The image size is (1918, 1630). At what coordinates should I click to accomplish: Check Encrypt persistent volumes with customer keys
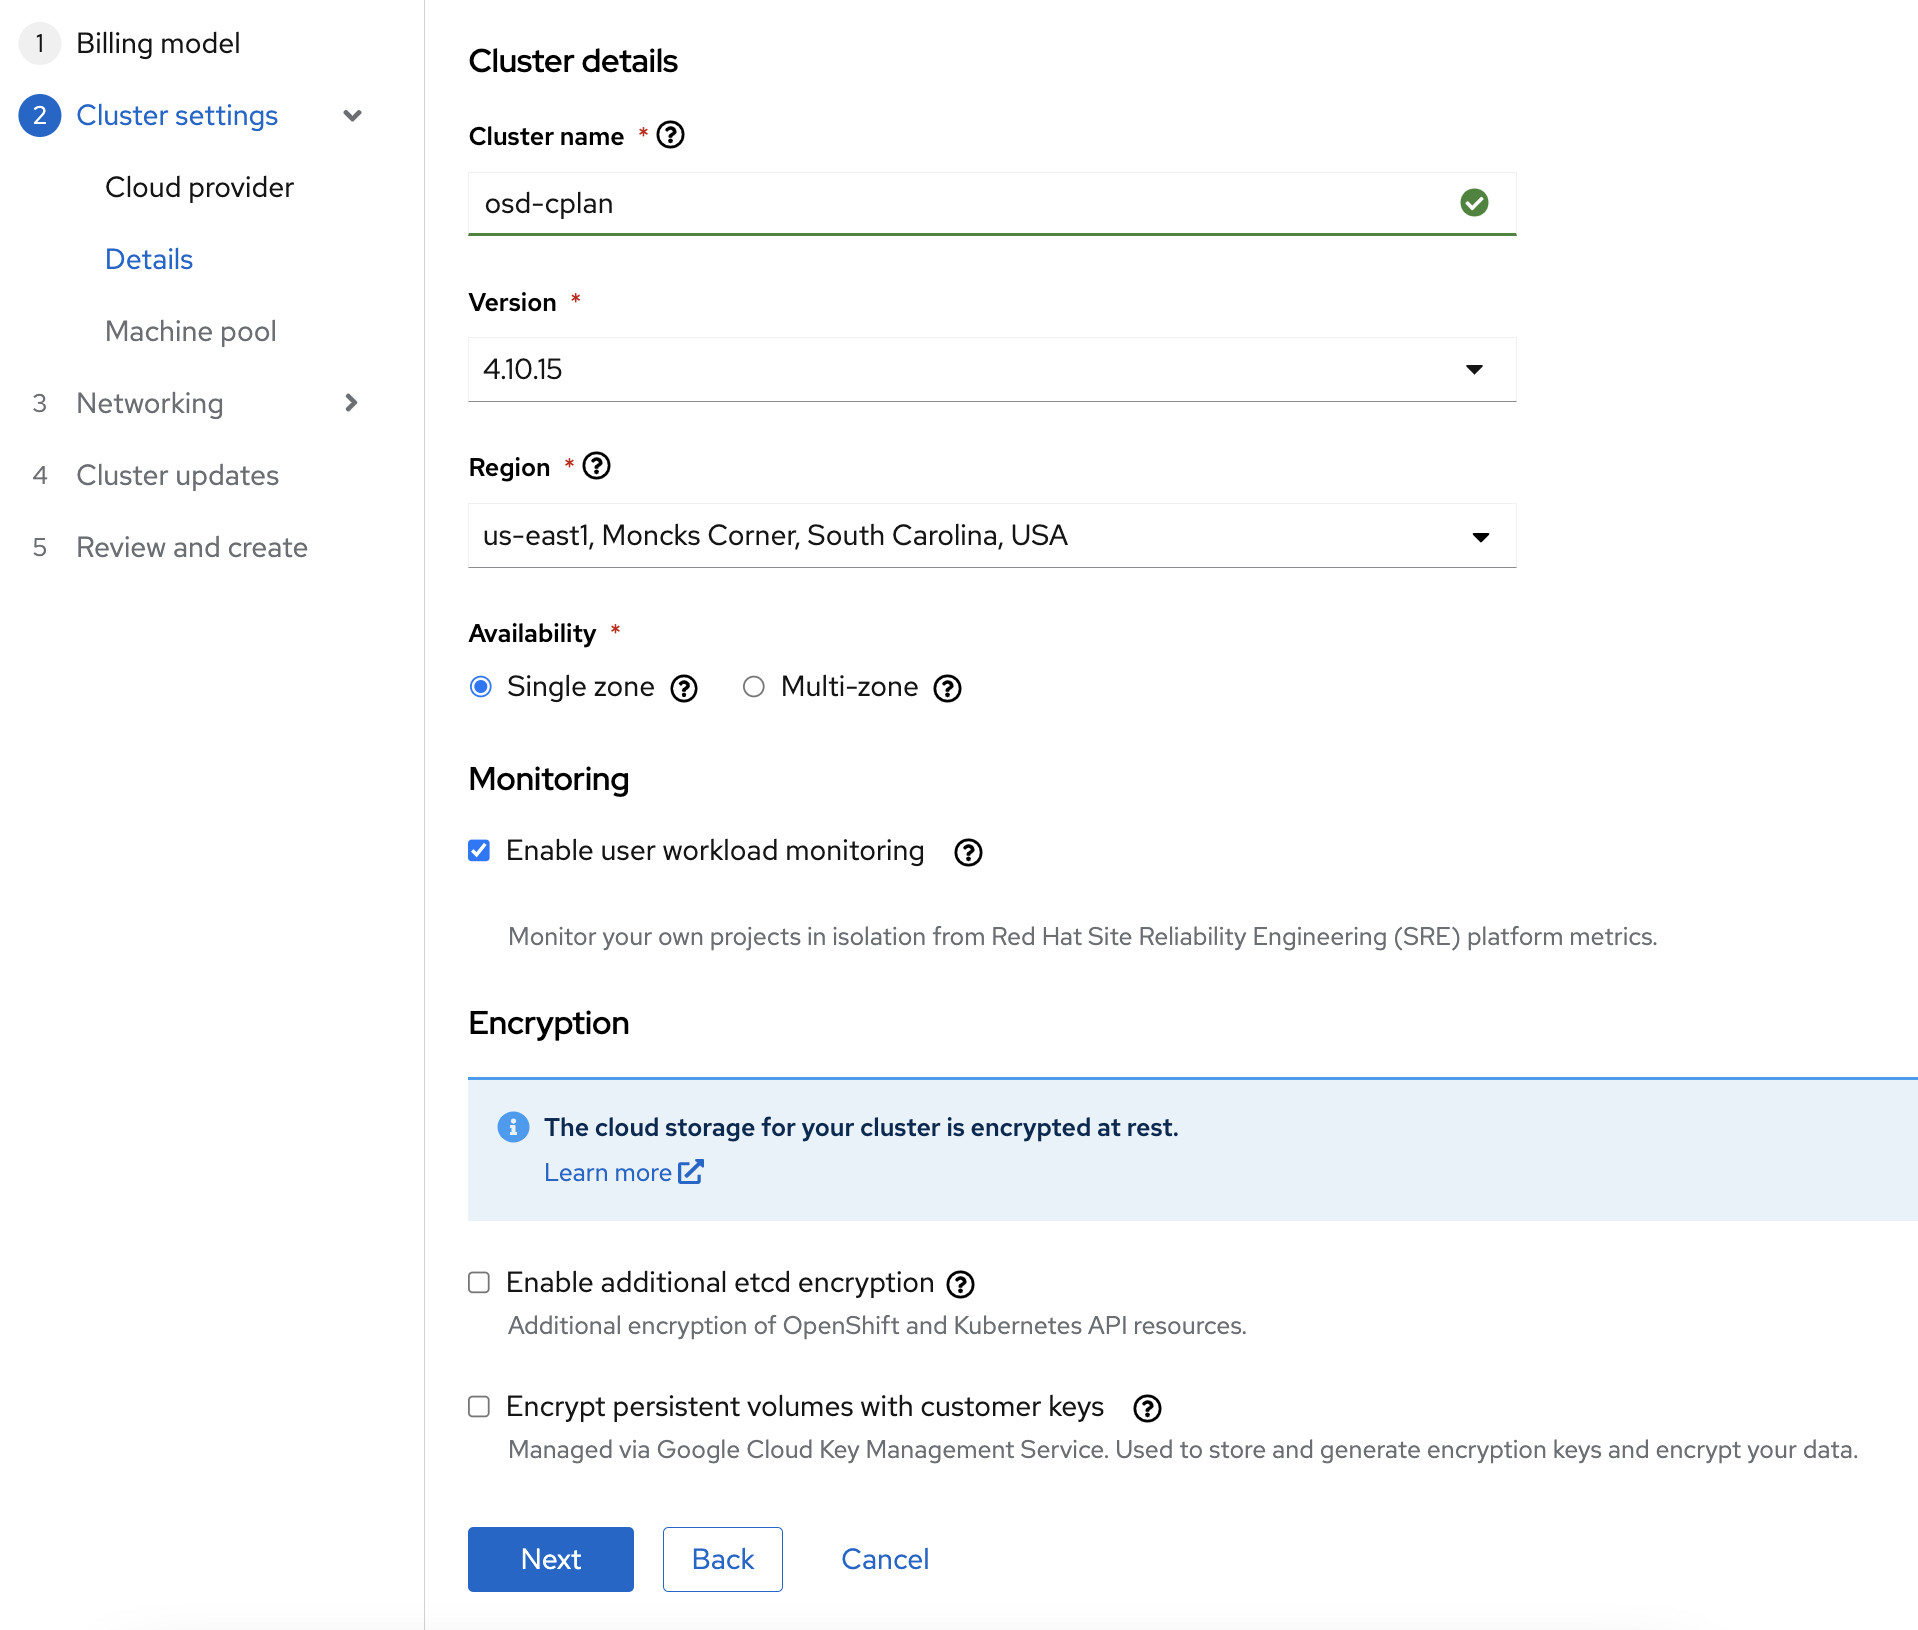click(480, 1407)
